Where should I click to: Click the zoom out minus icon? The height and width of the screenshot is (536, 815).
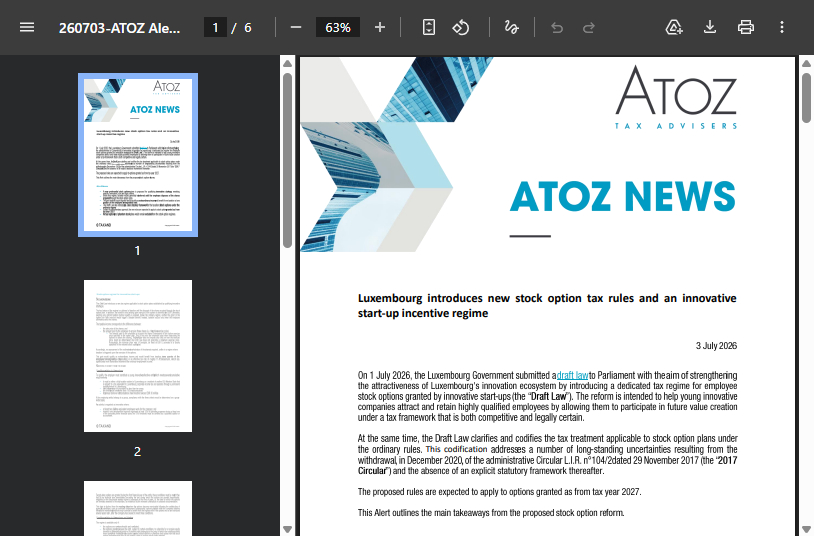coord(296,27)
